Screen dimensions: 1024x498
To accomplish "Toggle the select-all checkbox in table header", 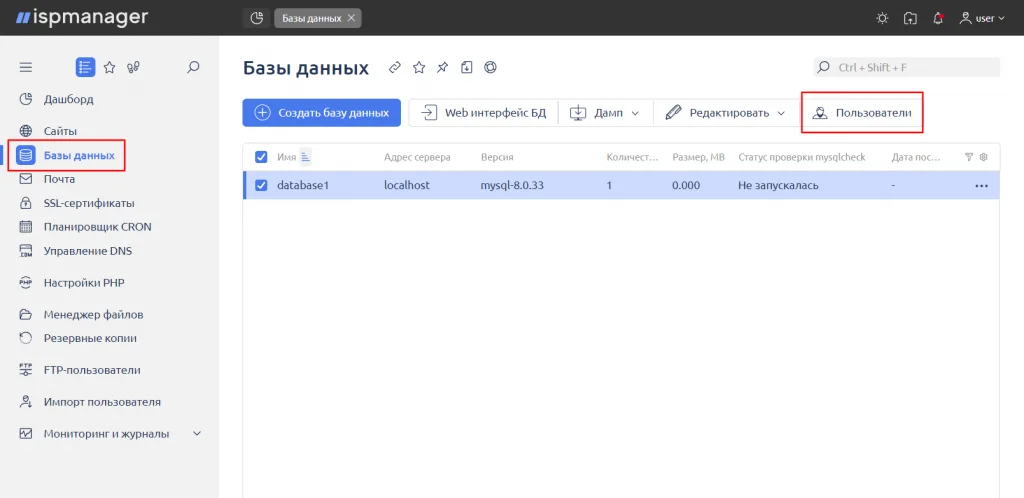I will pos(261,157).
